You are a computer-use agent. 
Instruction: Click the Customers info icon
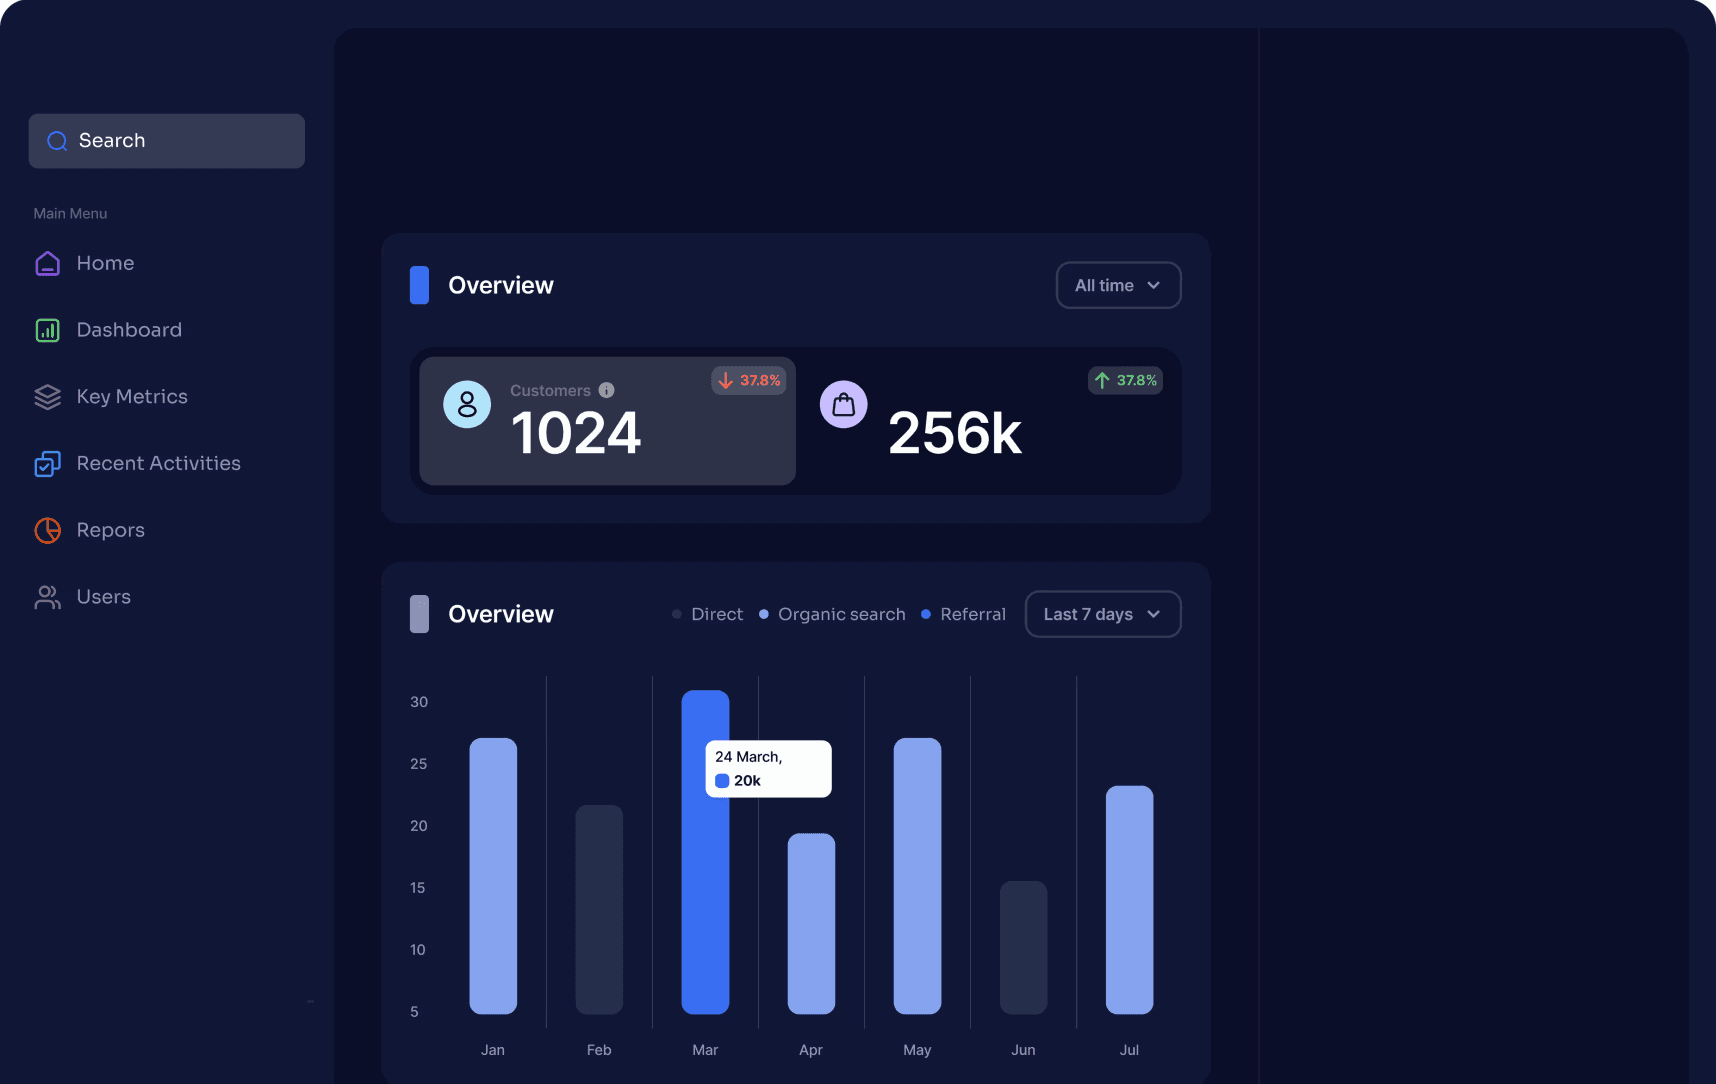[606, 390]
